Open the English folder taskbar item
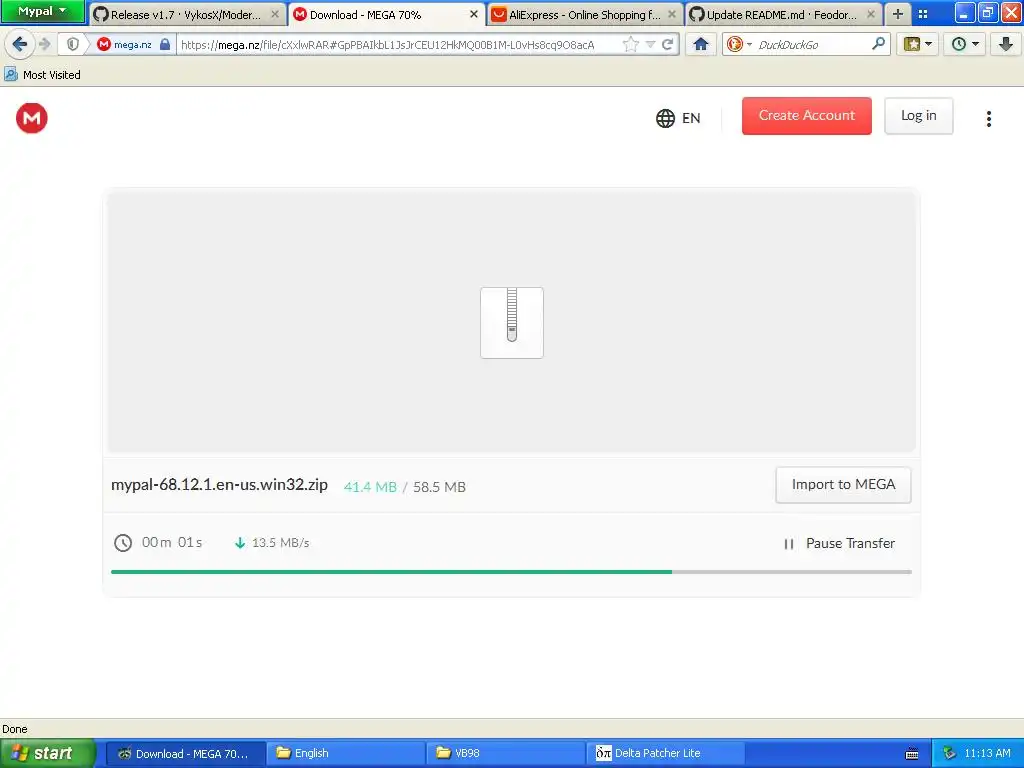 [x=345, y=753]
